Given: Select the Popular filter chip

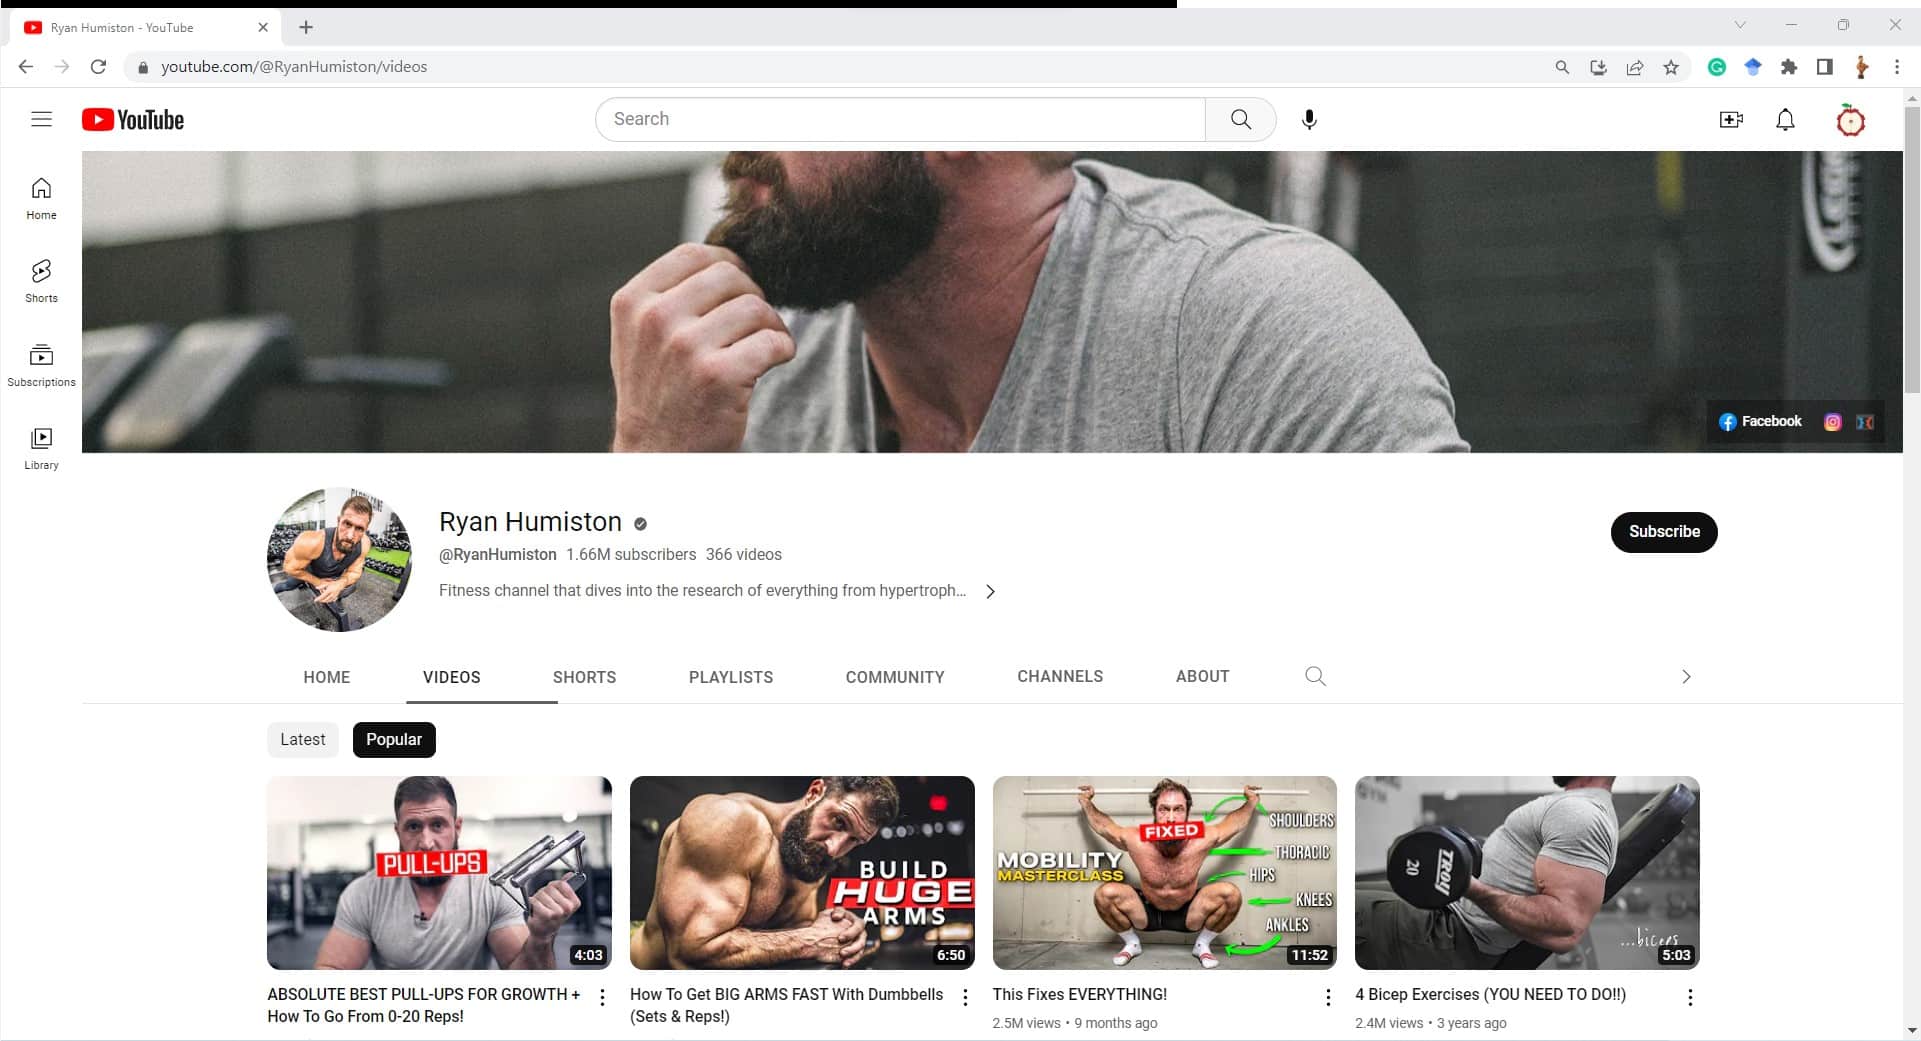Looking at the screenshot, I should 393,739.
